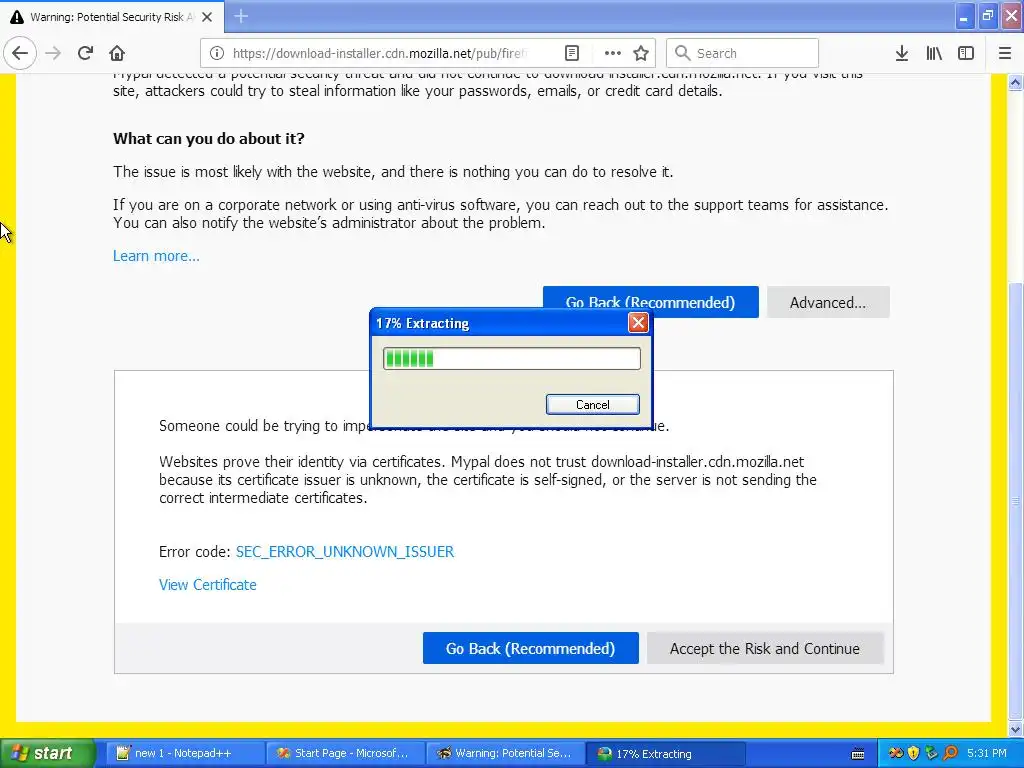Click the 5:31 PM clock
The height and width of the screenshot is (768, 1024).
click(987, 753)
